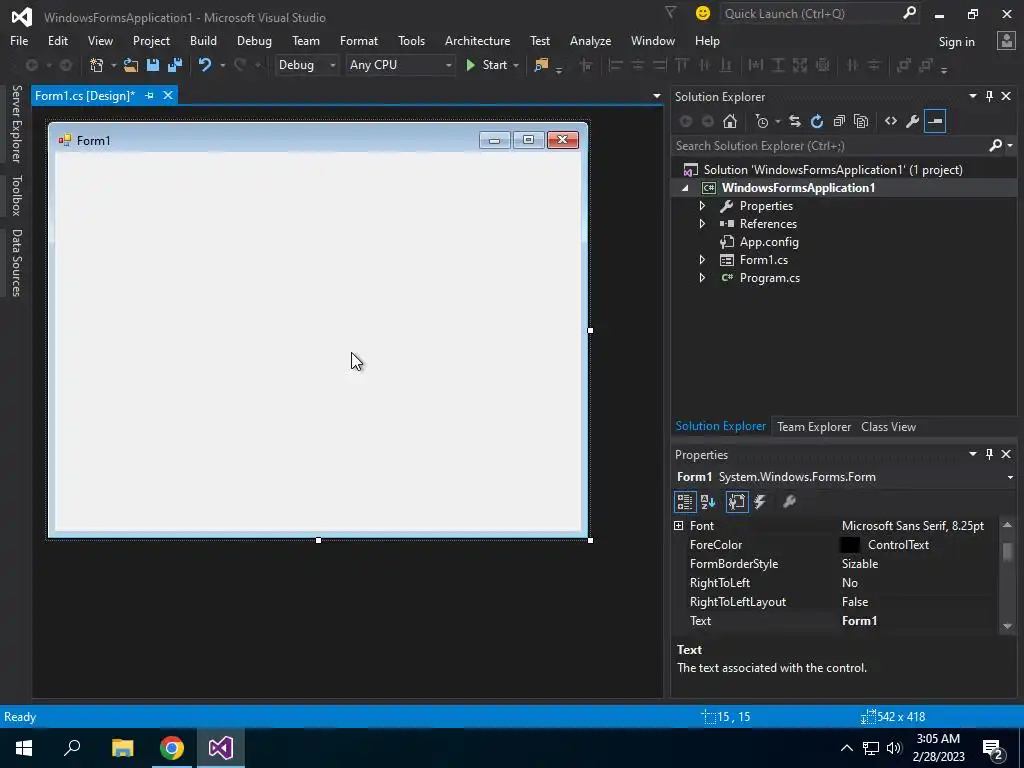Click the notifications flag filter icon in title bar
The height and width of the screenshot is (768, 1024).
click(x=670, y=12)
